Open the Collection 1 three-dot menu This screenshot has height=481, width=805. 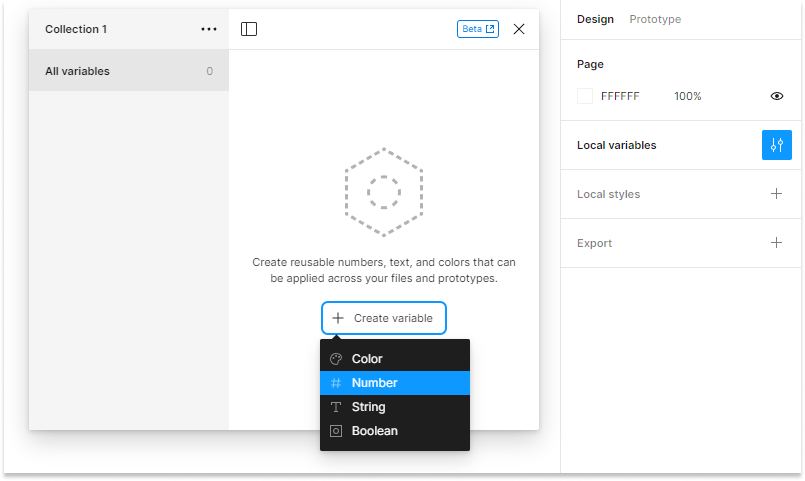coord(208,29)
